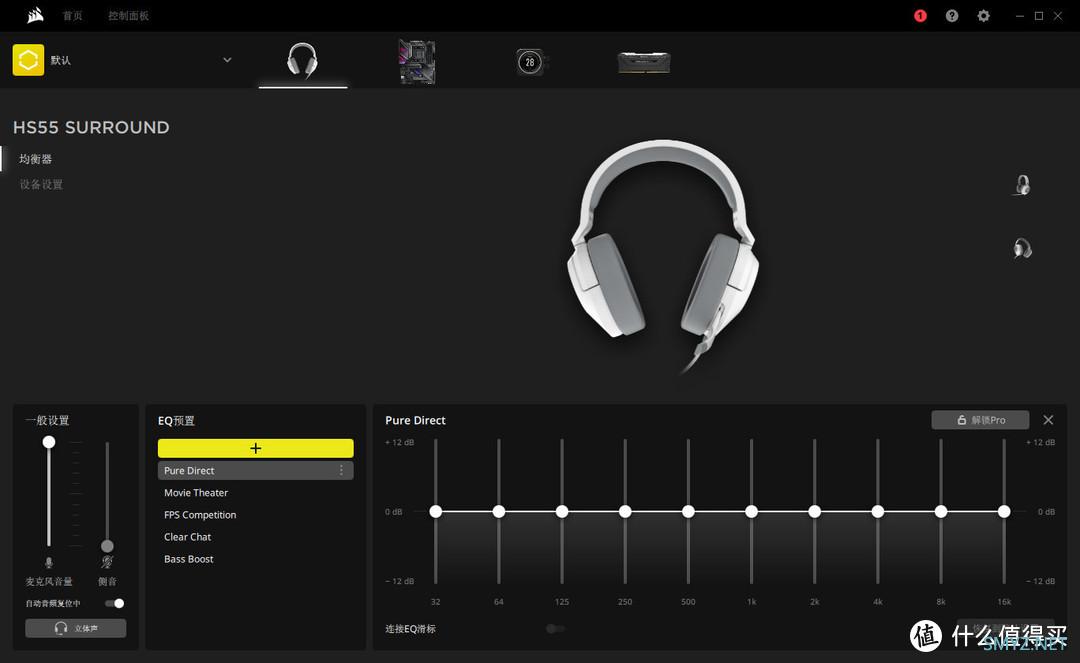This screenshot has width=1080, height=663.
Task: Click the EQ预置 panel heading
Action: point(176,421)
